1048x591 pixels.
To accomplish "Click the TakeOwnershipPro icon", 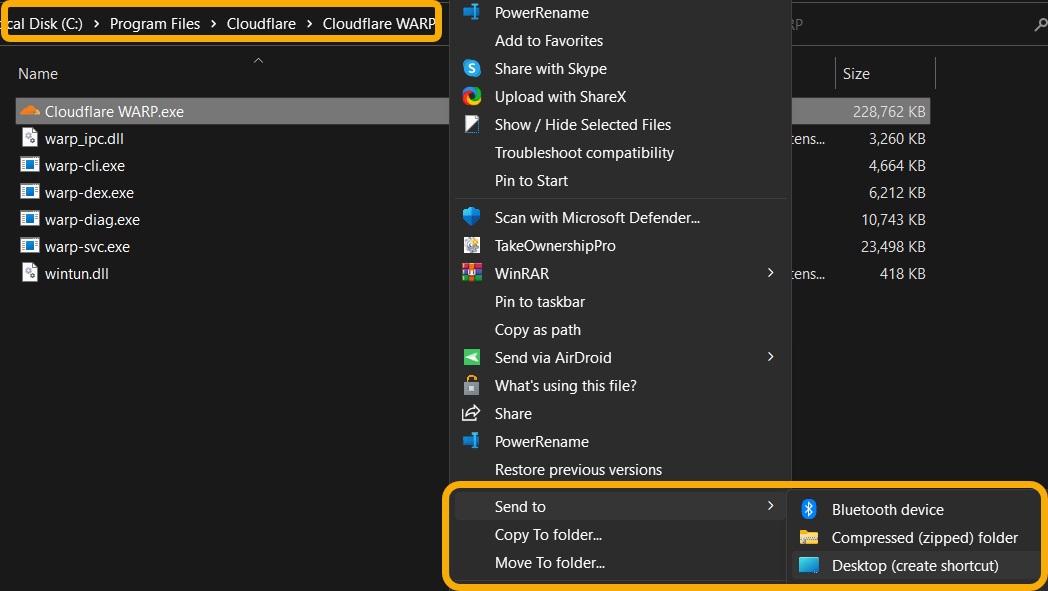I will (x=471, y=245).
